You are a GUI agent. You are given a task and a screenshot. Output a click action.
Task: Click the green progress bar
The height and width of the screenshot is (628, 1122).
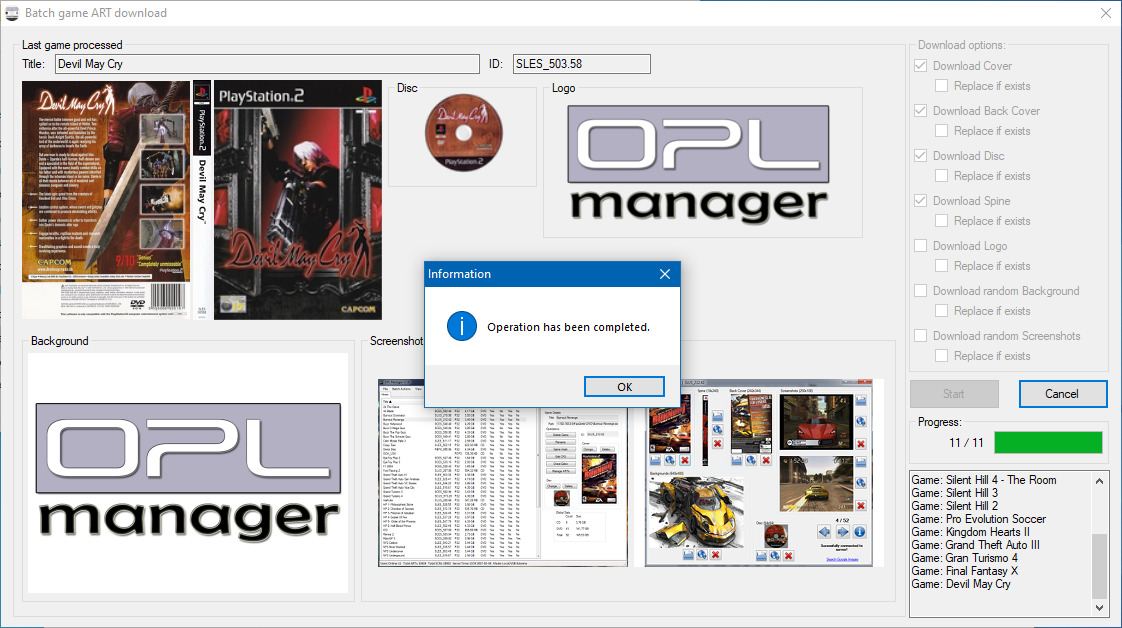pos(1048,443)
